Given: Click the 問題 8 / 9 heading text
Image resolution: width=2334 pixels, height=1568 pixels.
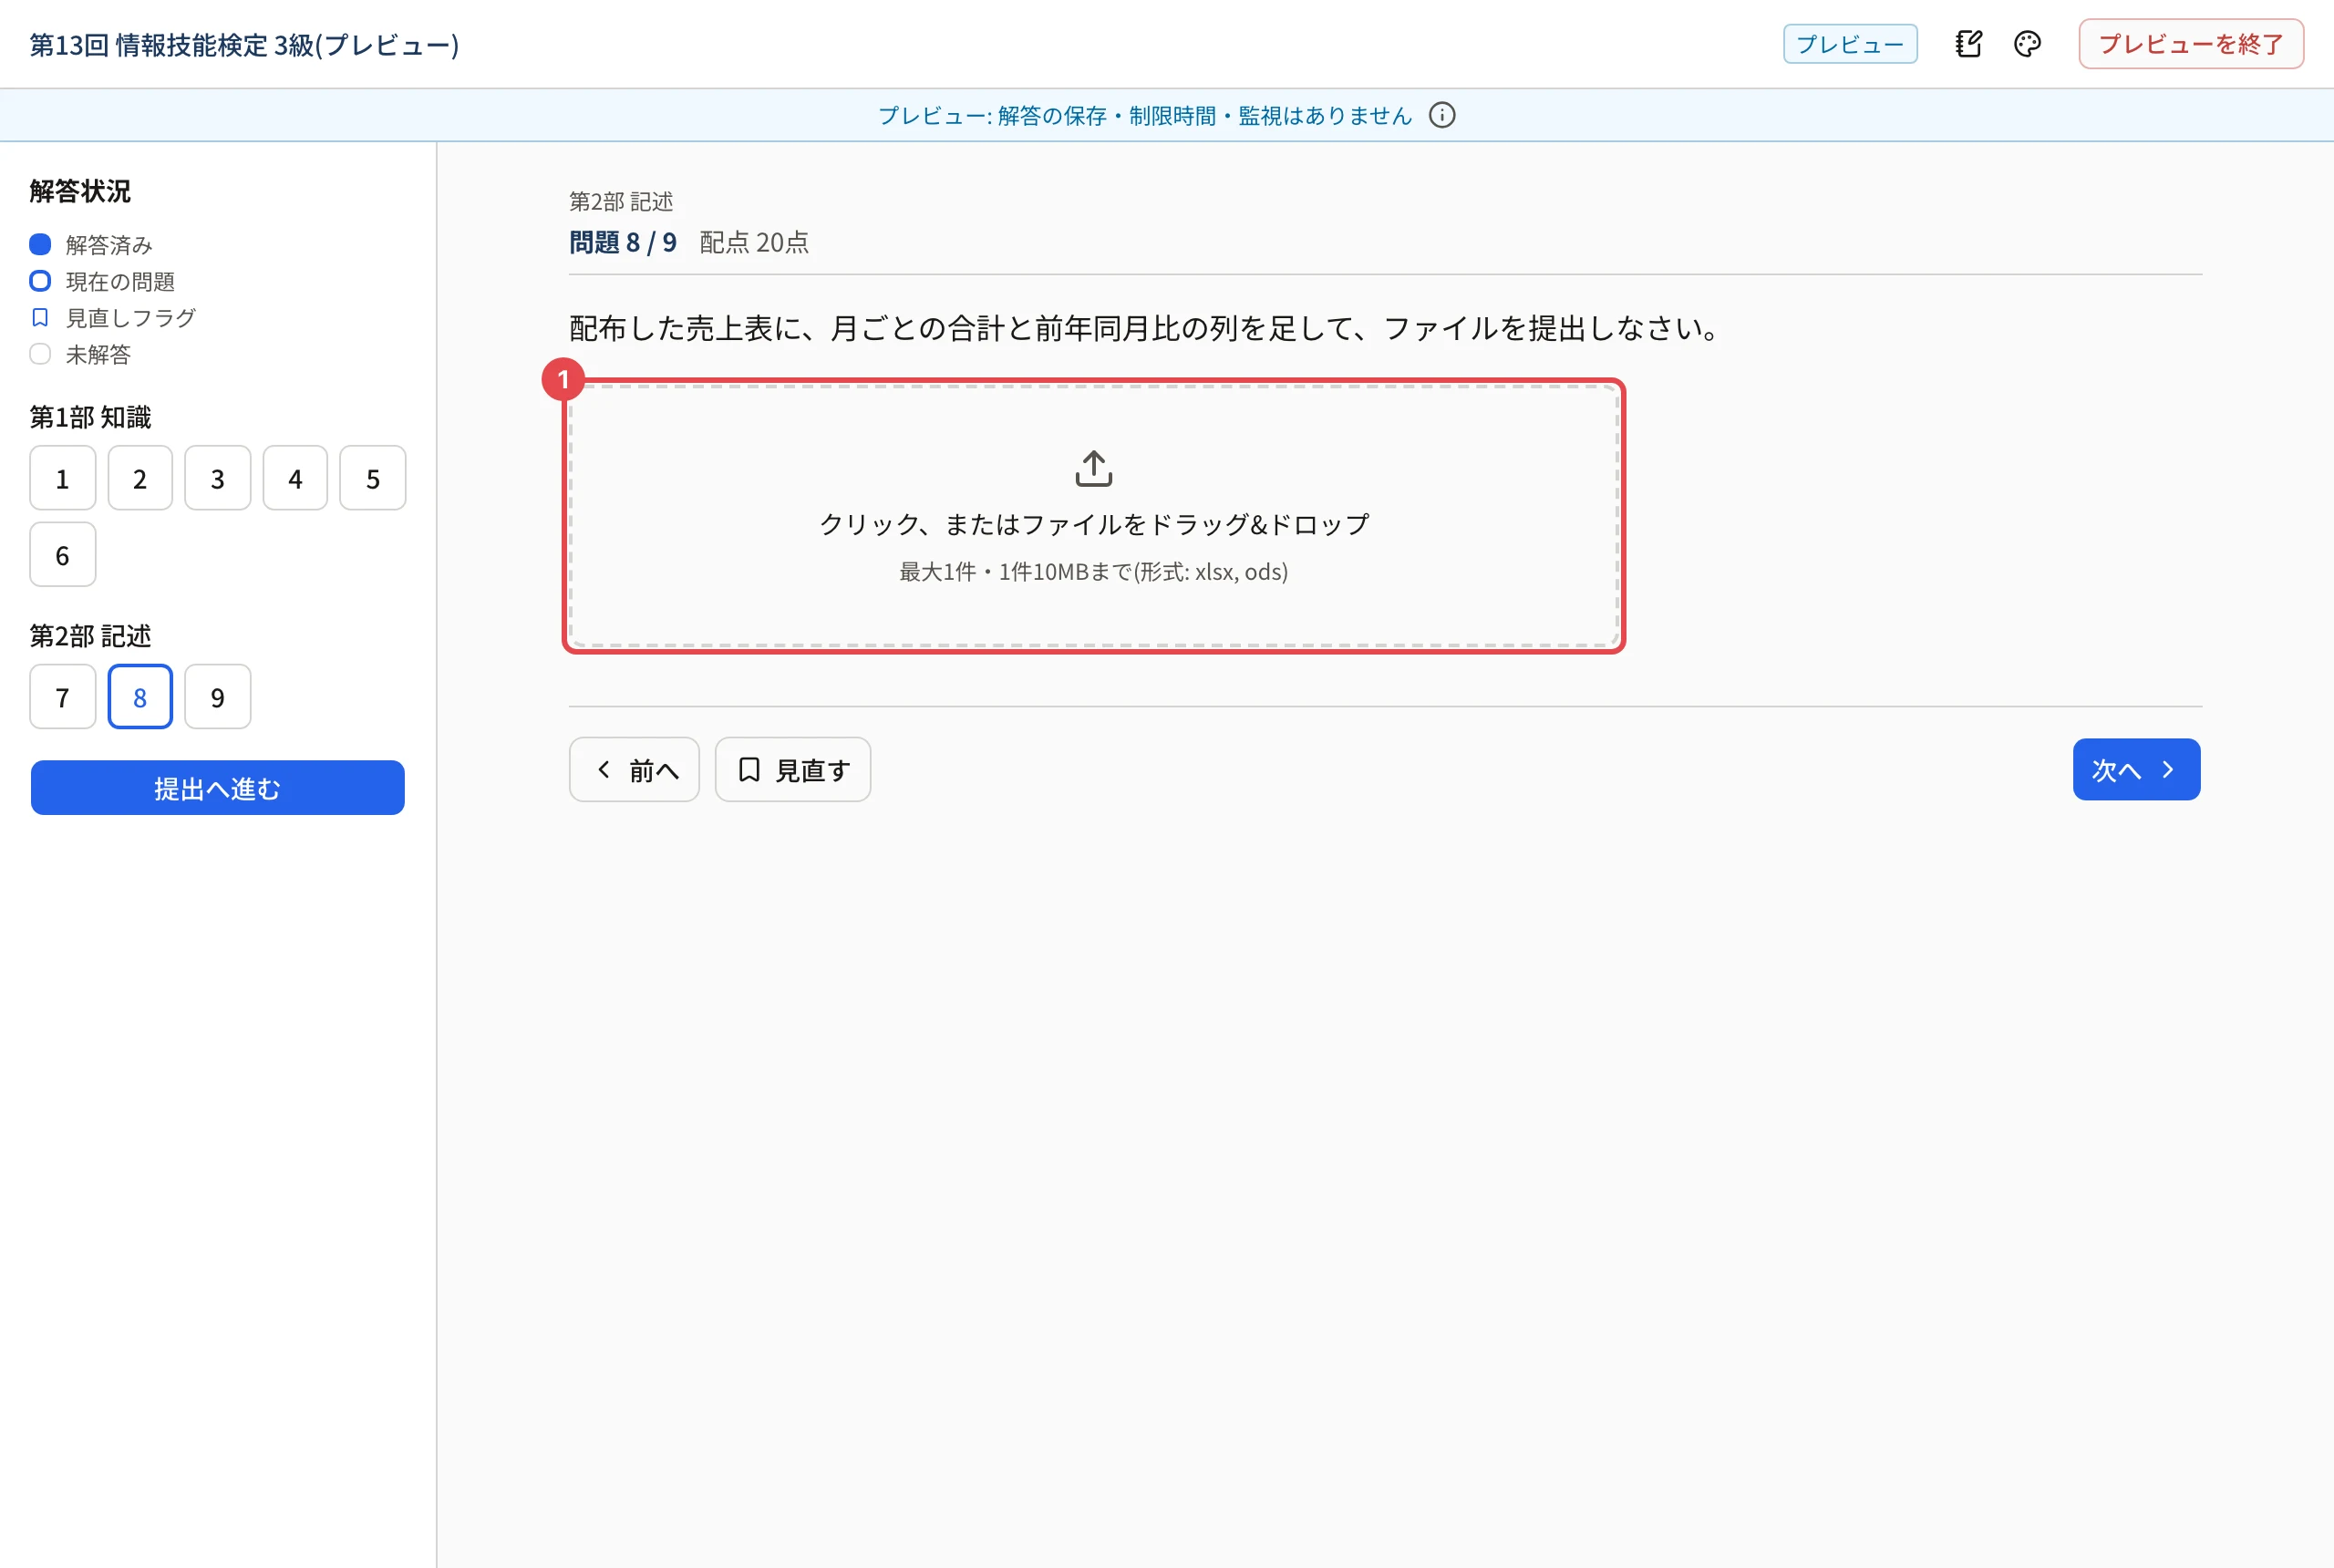Looking at the screenshot, I should pos(623,243).
